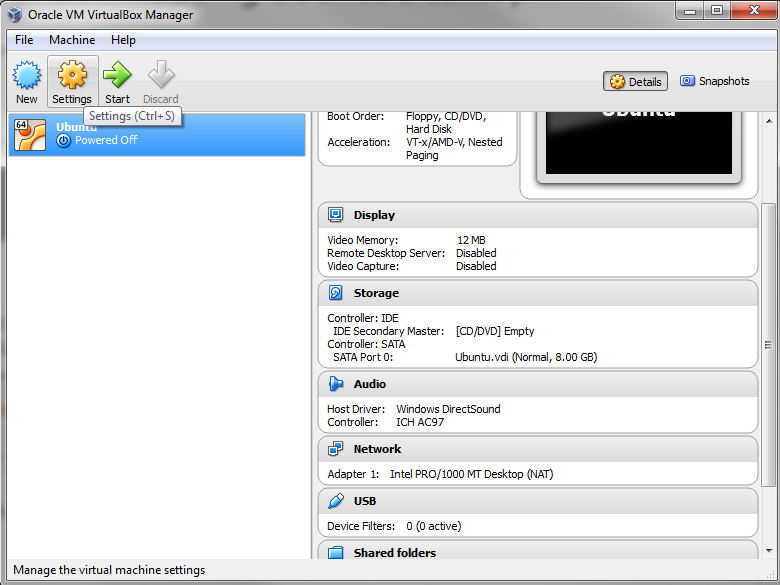
Task: Click the ICH AC97 controller value
Action: tap(420, 422)
